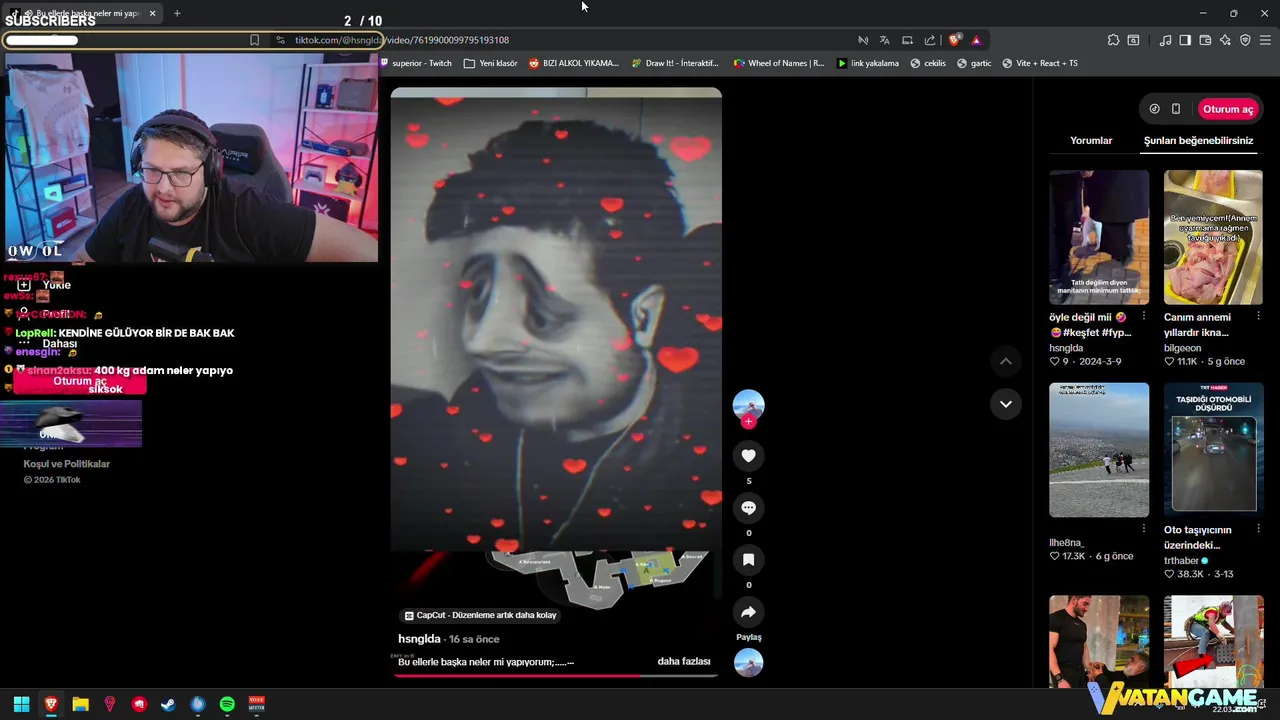This screenshot has height=720, width=1280.
Task: Click the share page icon in address bar
Action: tap(930, 40)
